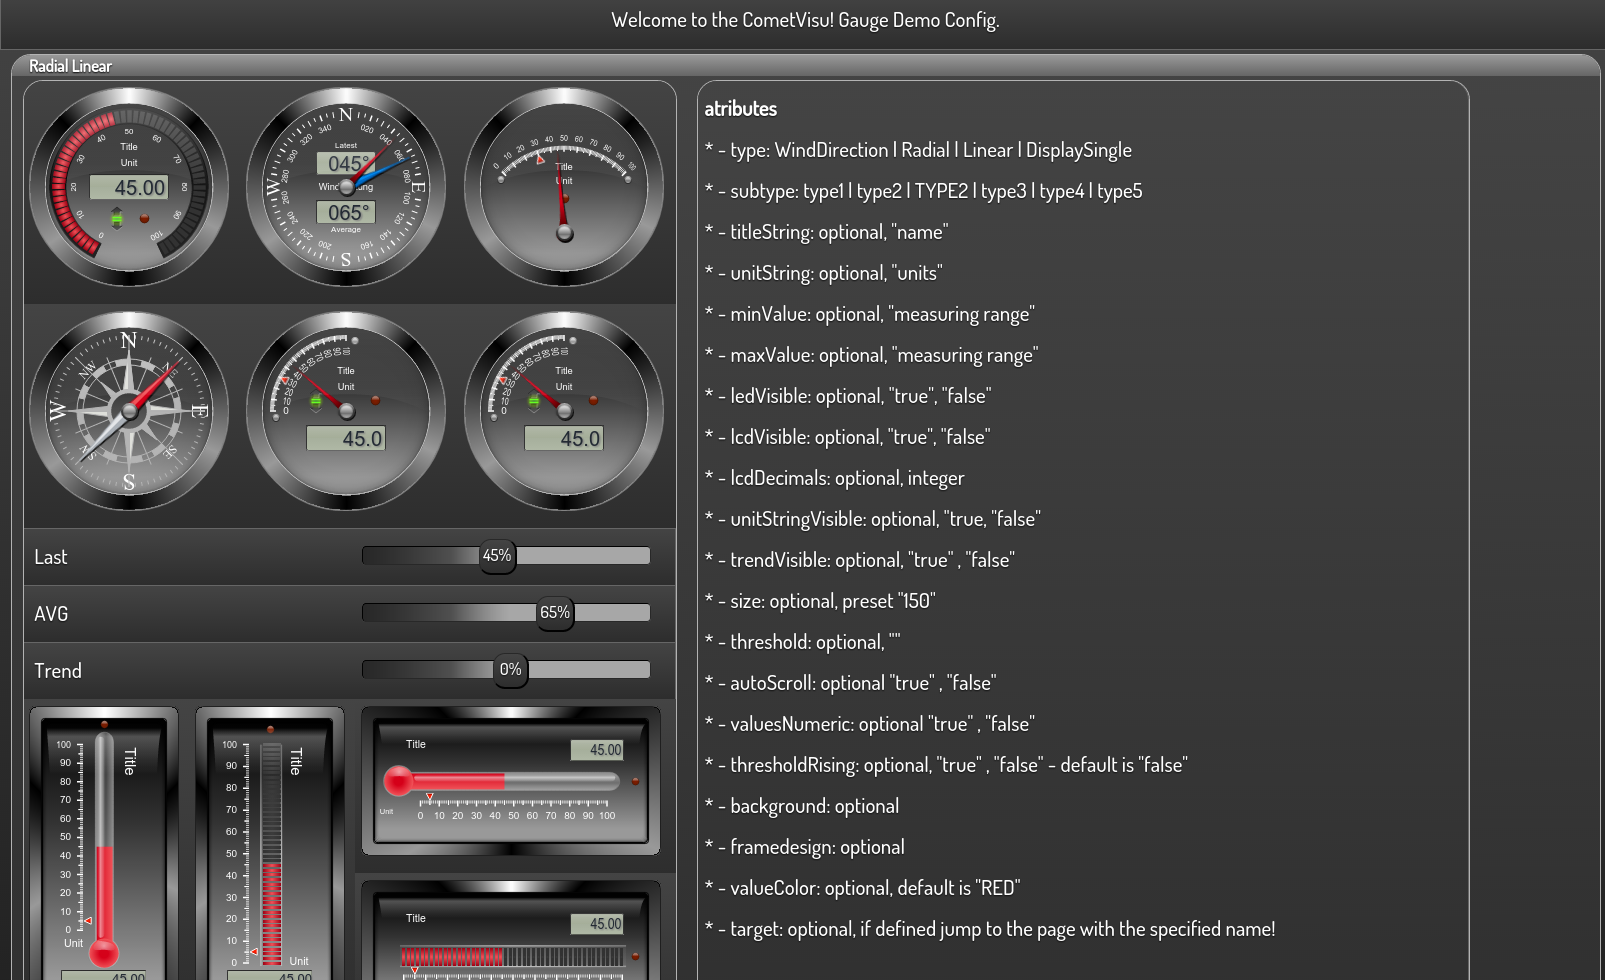Click the horizontal red bargraph gauge at bottom
The height and width of the screenshot is (980, 1605).
click(x=511, y=930)
